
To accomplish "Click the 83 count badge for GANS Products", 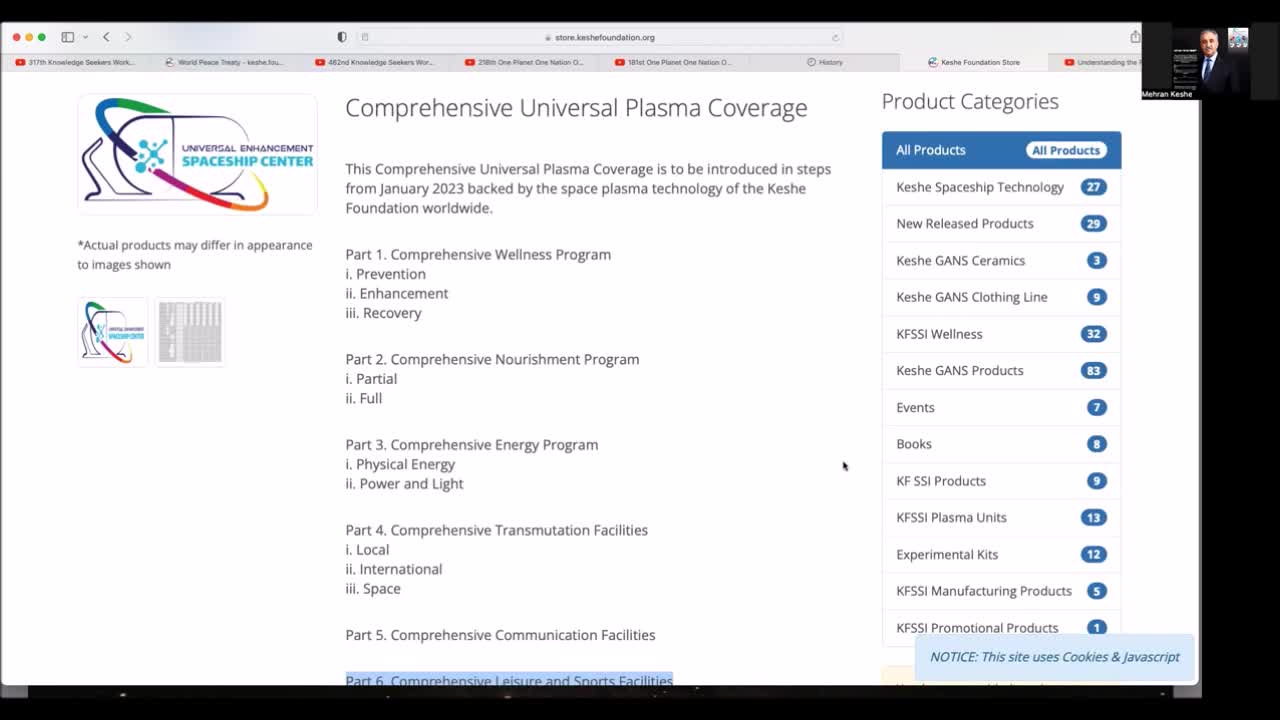I will point(1093,371).
